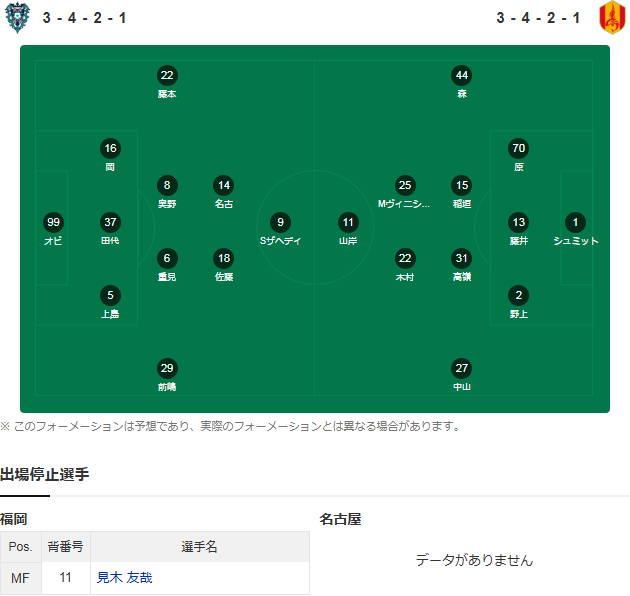The image size is (630, 596).
Task: Click the number 22 木村 player marker
Action: point(404,258)
